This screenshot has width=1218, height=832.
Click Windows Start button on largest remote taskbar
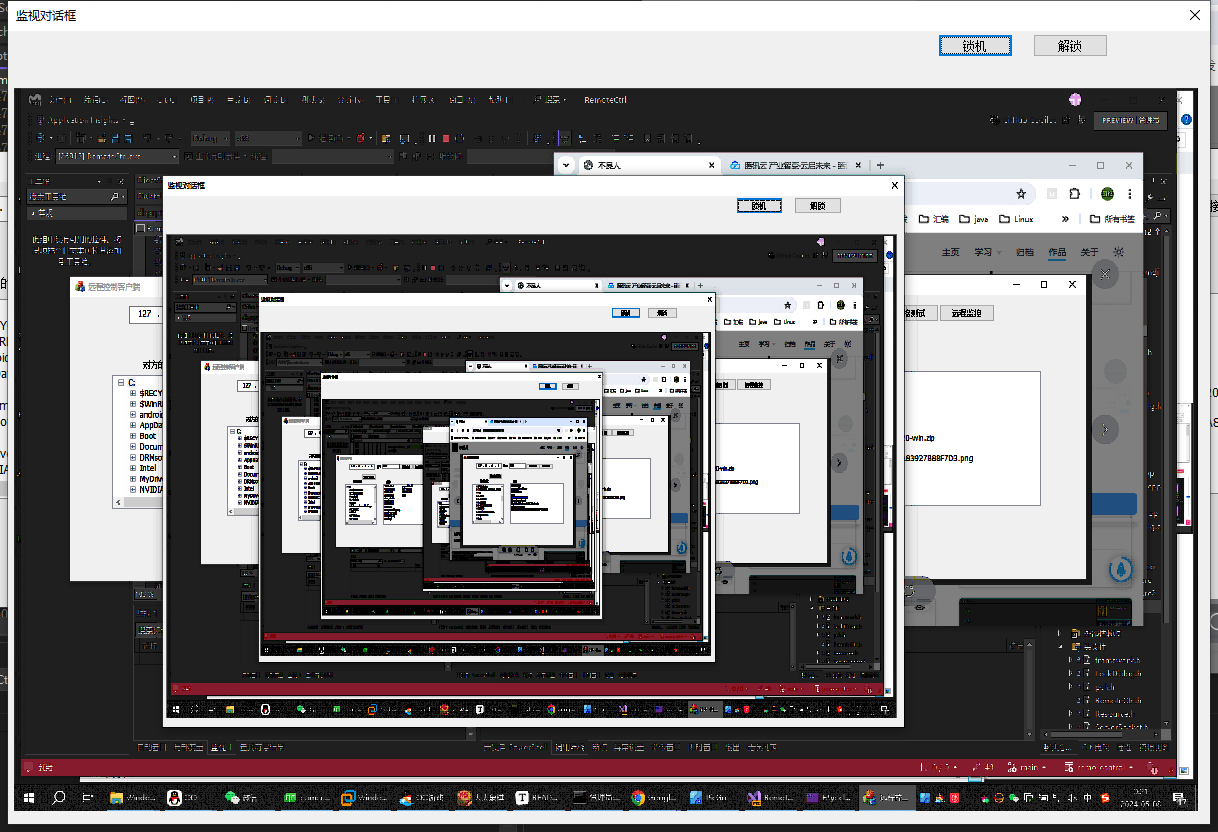point(29,798)
